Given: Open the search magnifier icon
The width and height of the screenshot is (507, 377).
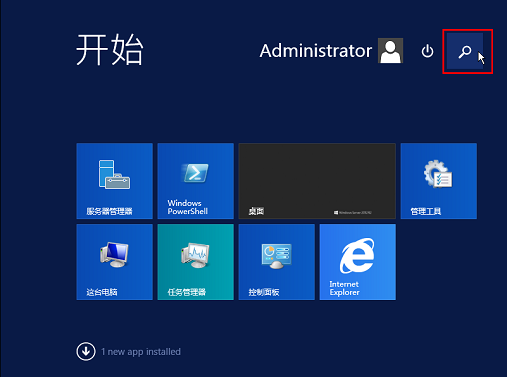Looking at the screenshot, I should point(465,52).
